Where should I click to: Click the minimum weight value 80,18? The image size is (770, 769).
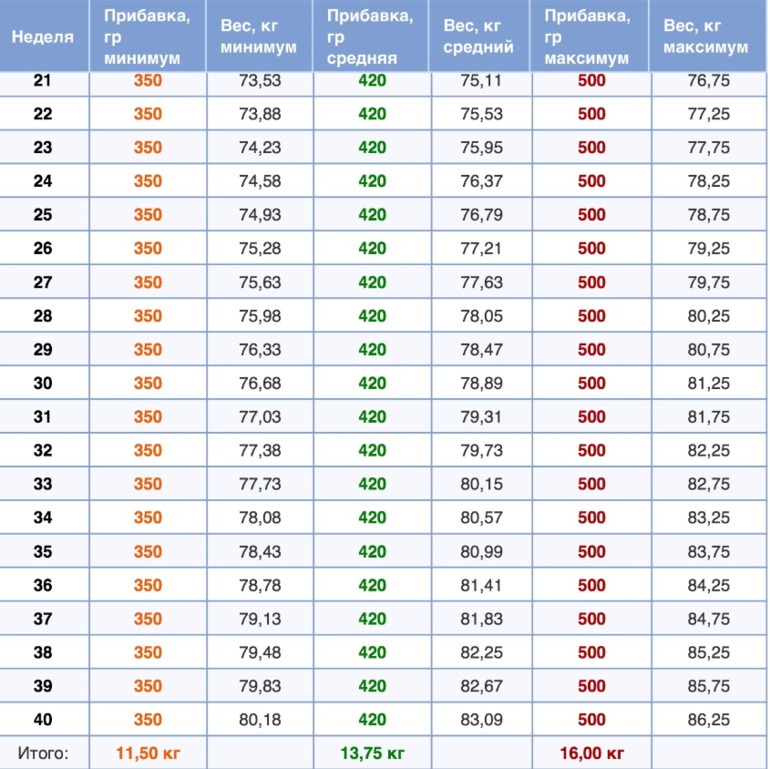pos(260,719)
